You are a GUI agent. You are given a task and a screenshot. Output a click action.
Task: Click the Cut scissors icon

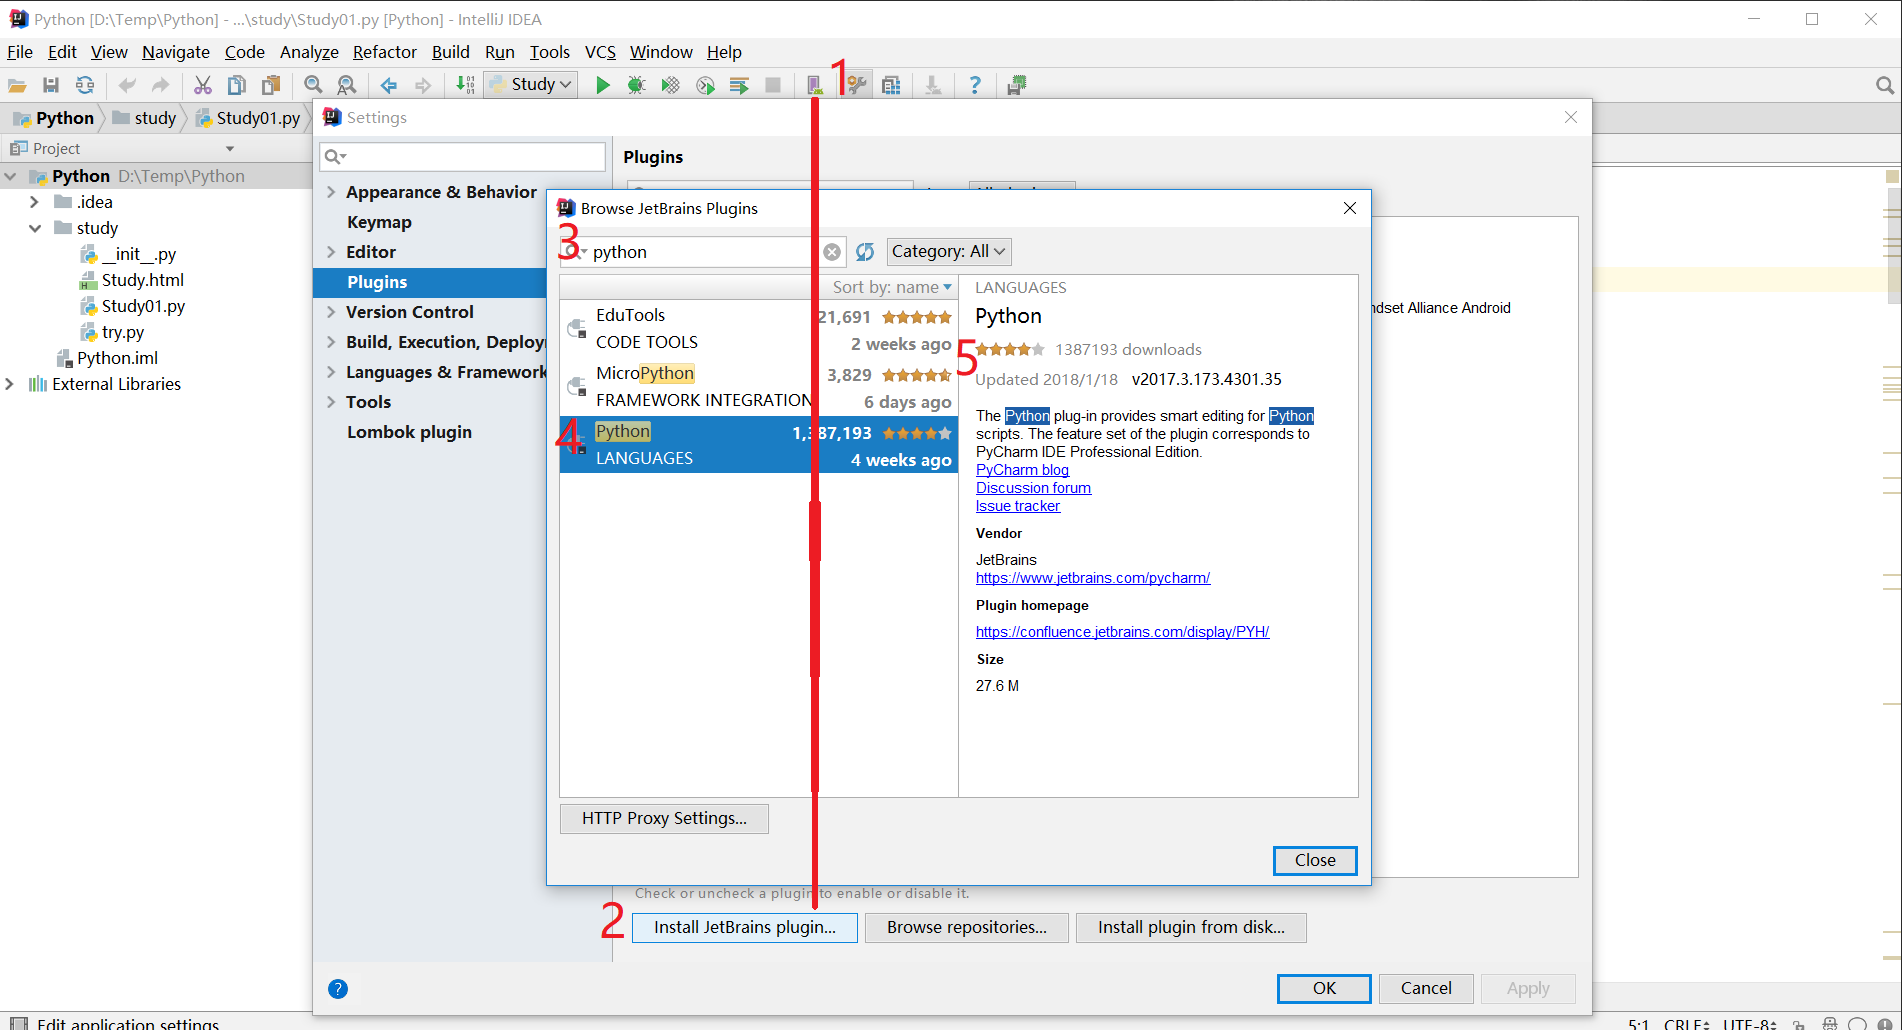tap(203, 86)
